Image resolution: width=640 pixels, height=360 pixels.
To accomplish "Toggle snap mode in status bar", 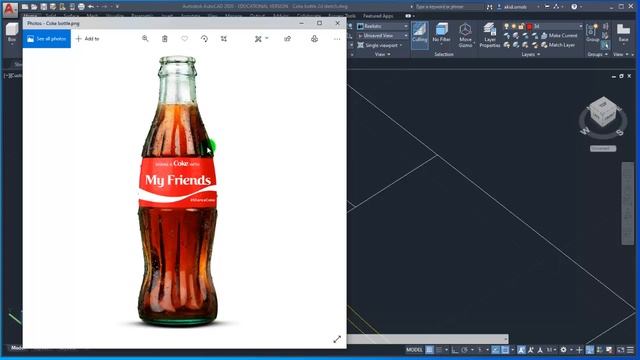I will click(x=439, y=350).
